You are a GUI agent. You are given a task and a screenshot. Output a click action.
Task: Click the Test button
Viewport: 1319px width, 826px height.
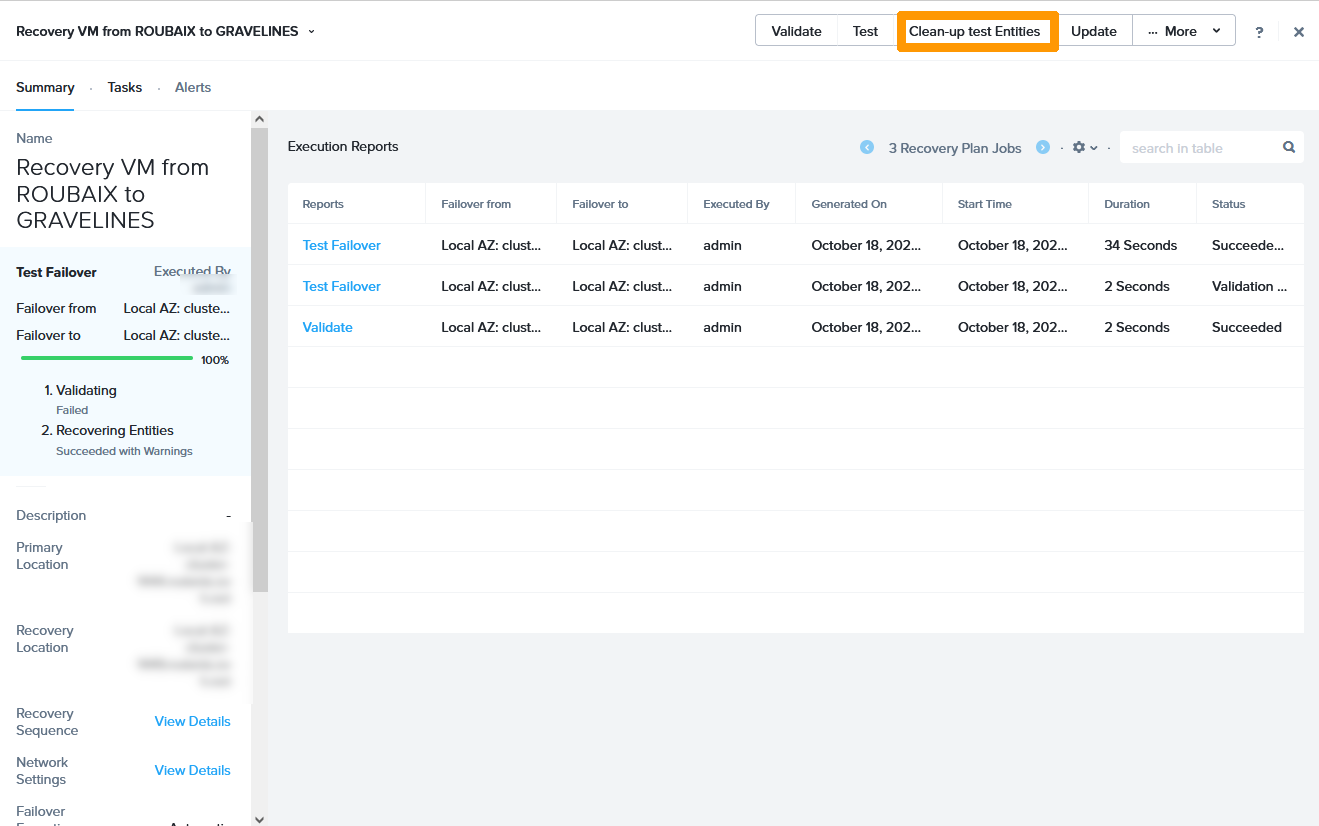pos(865,31)
